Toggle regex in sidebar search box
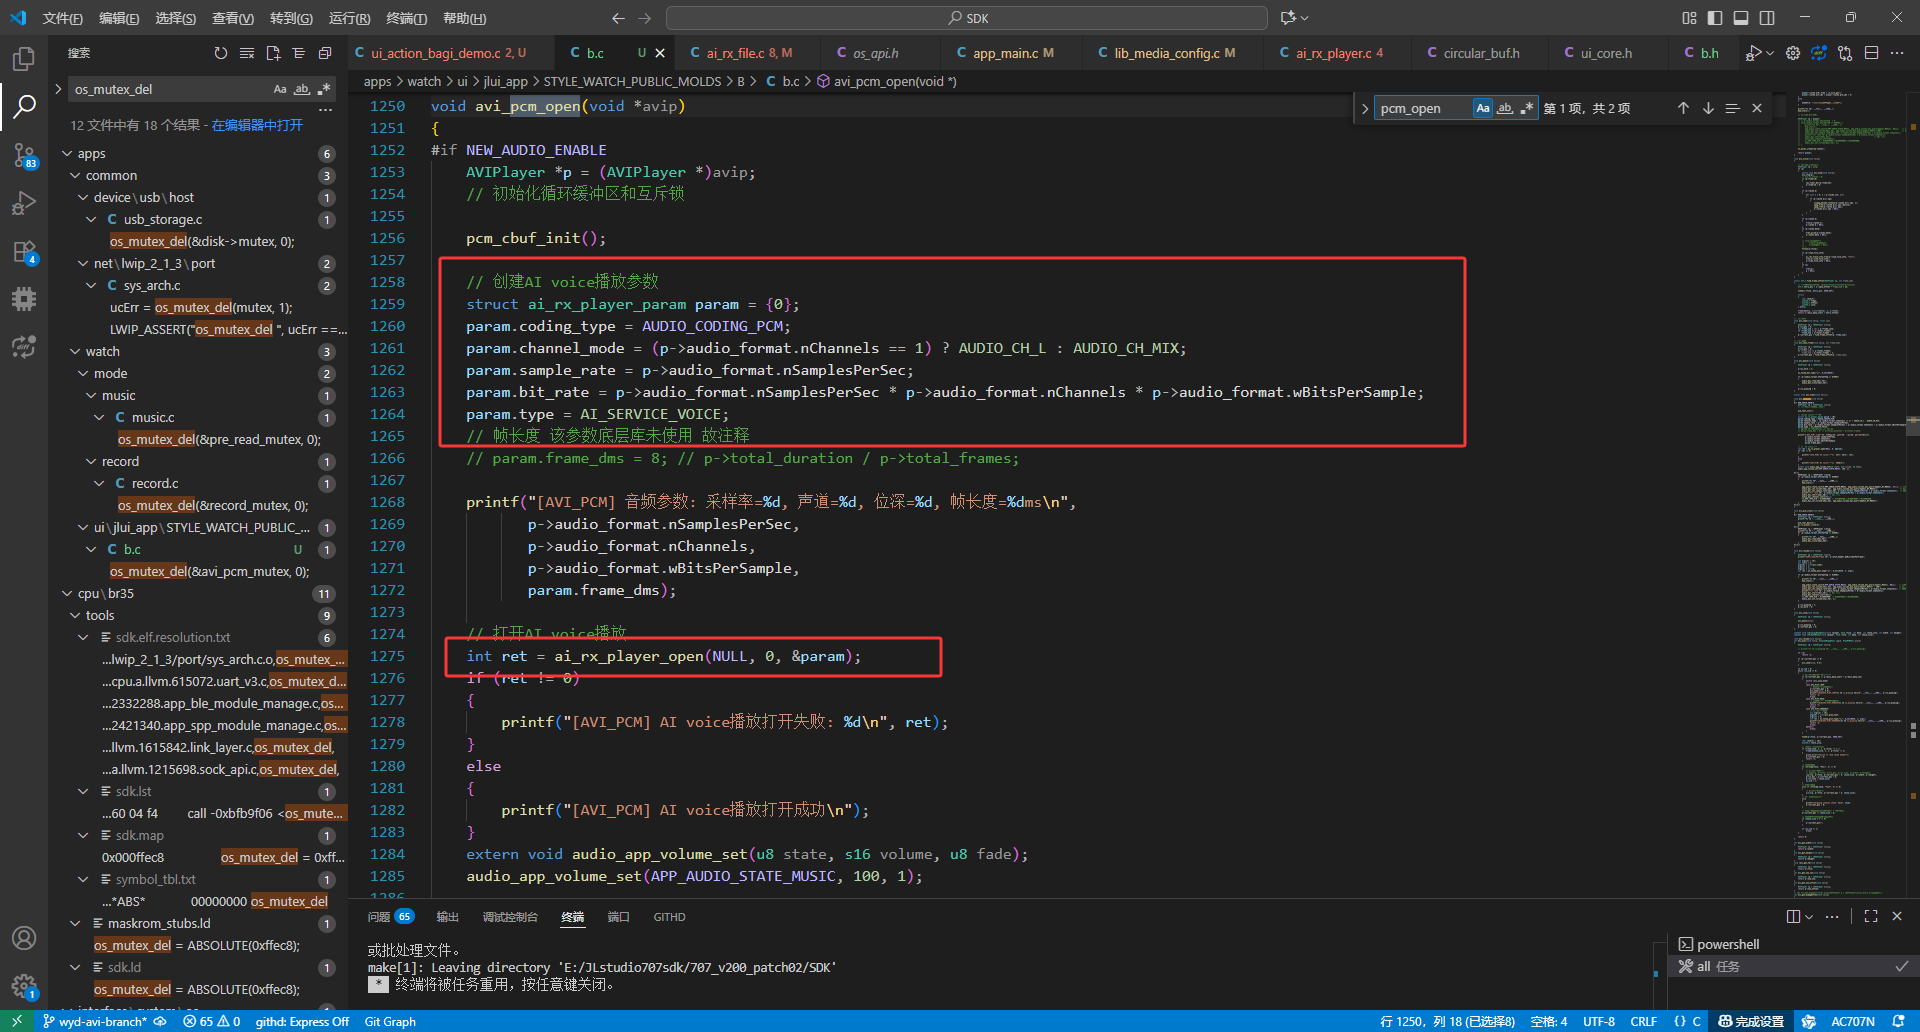Image resolution: width=1920 pixels, height=1032 pixels. tap(323, 89)
